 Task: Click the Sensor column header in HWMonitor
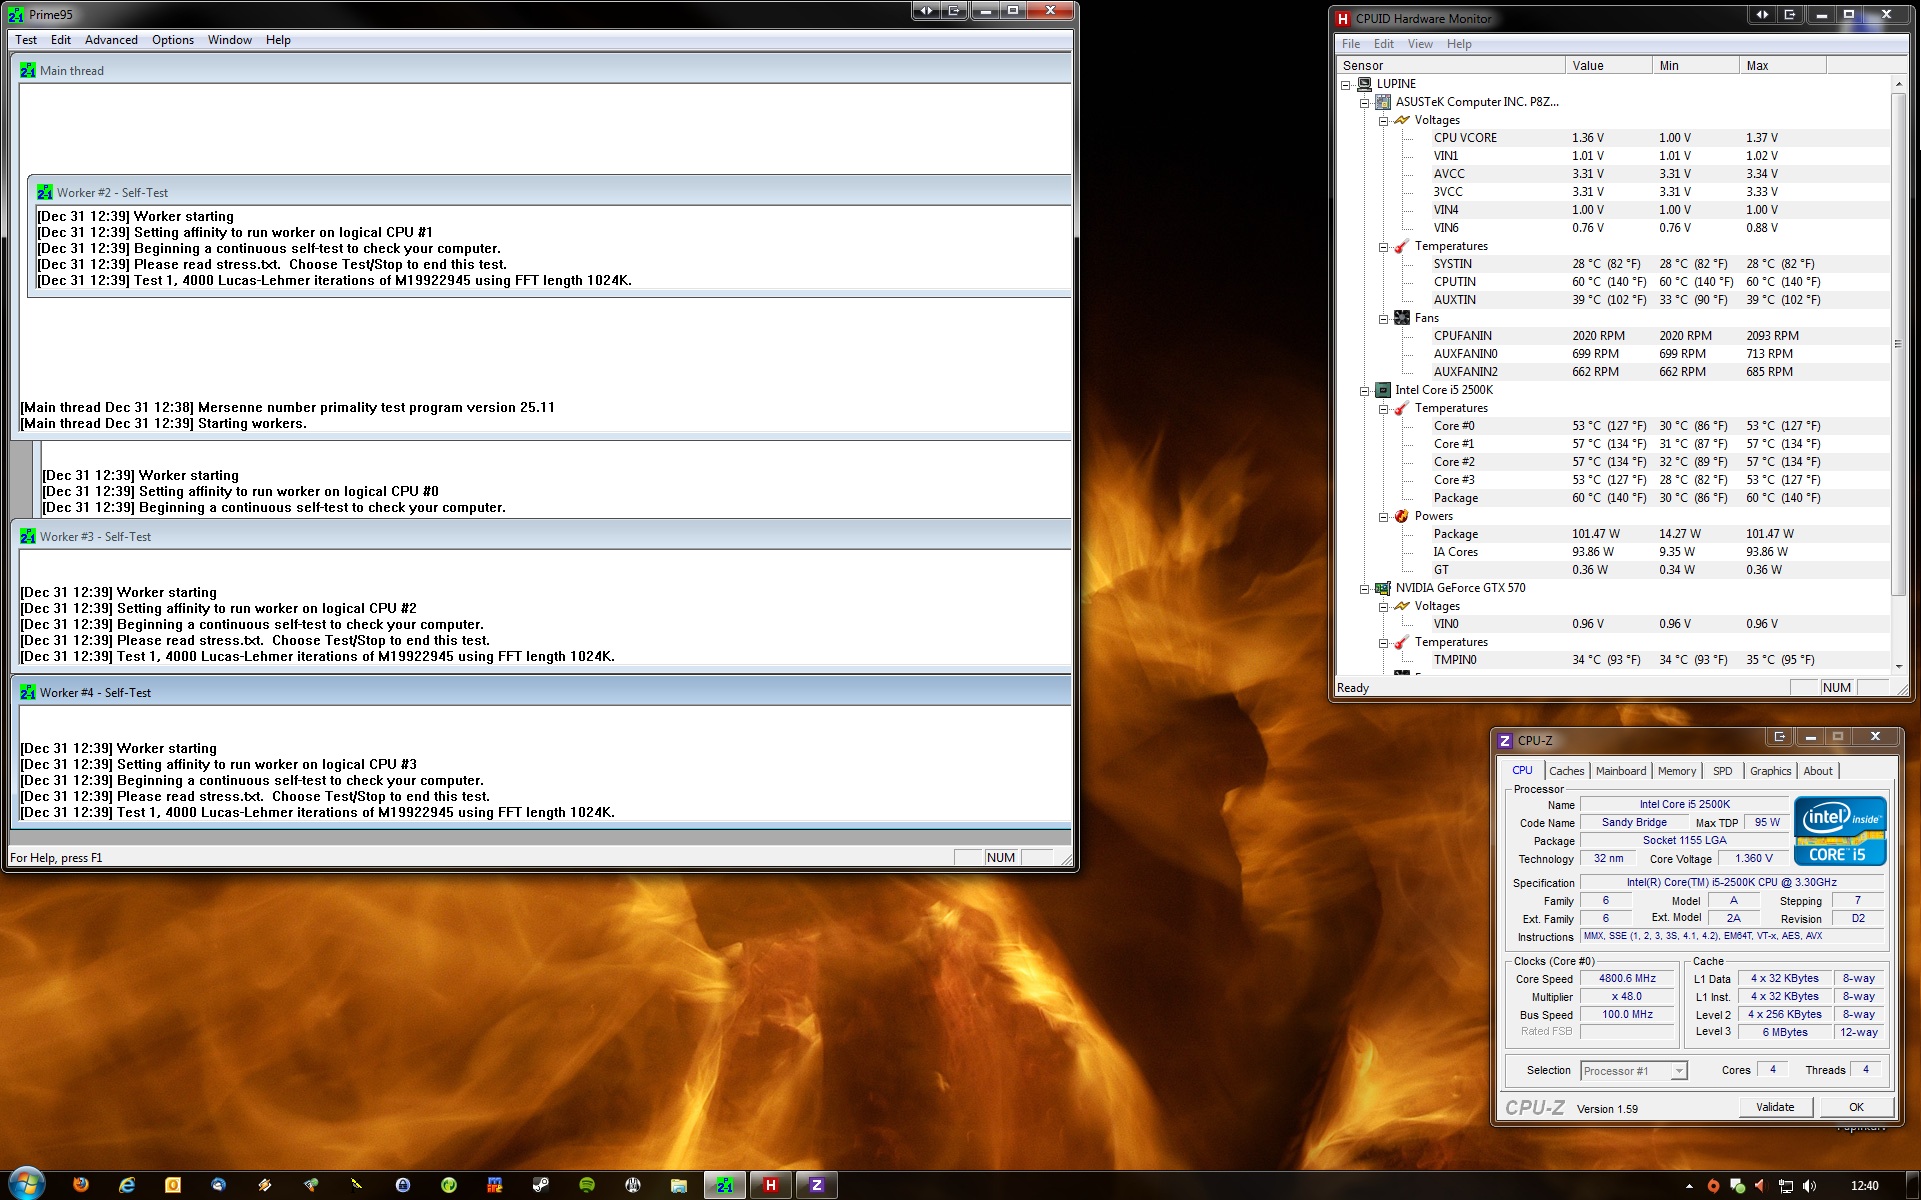[1451, 66]
